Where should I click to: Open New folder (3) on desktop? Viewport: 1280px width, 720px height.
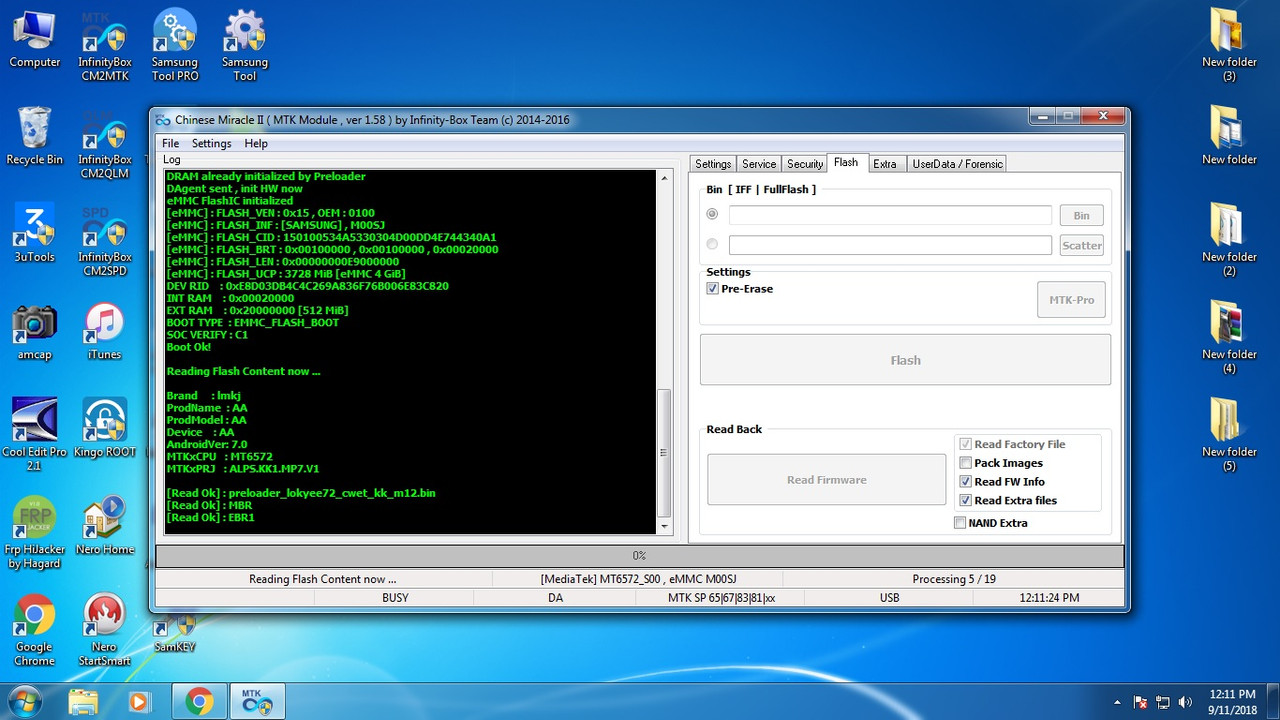pos(1229,47)
